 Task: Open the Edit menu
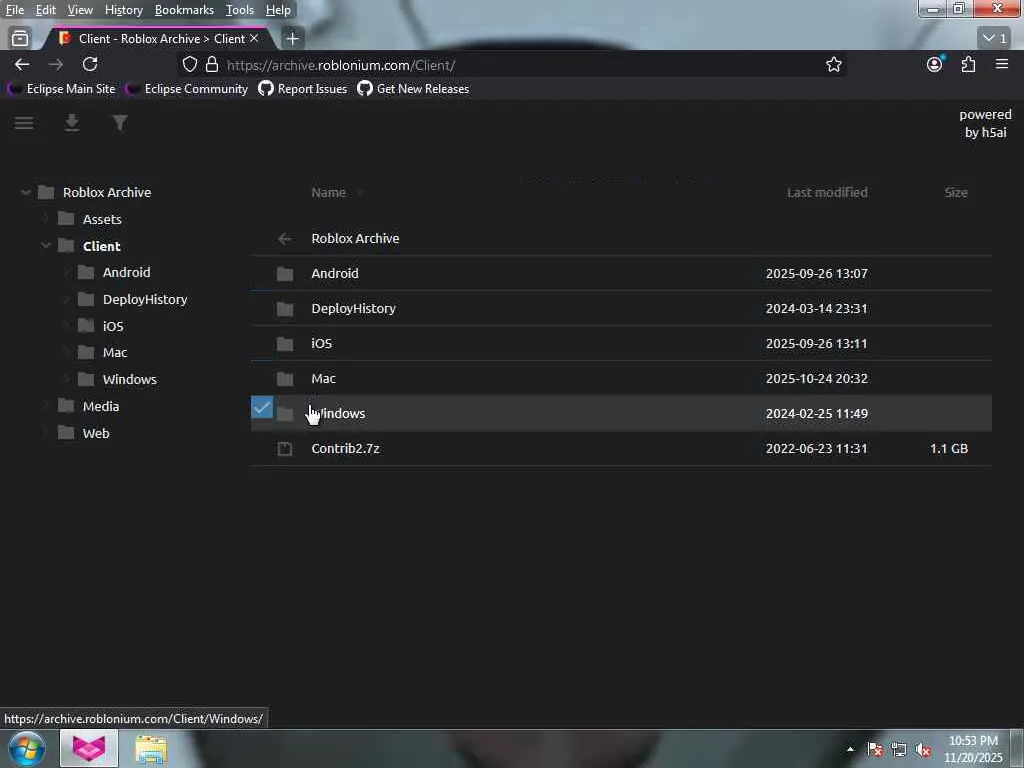click(x=45, y=10)
